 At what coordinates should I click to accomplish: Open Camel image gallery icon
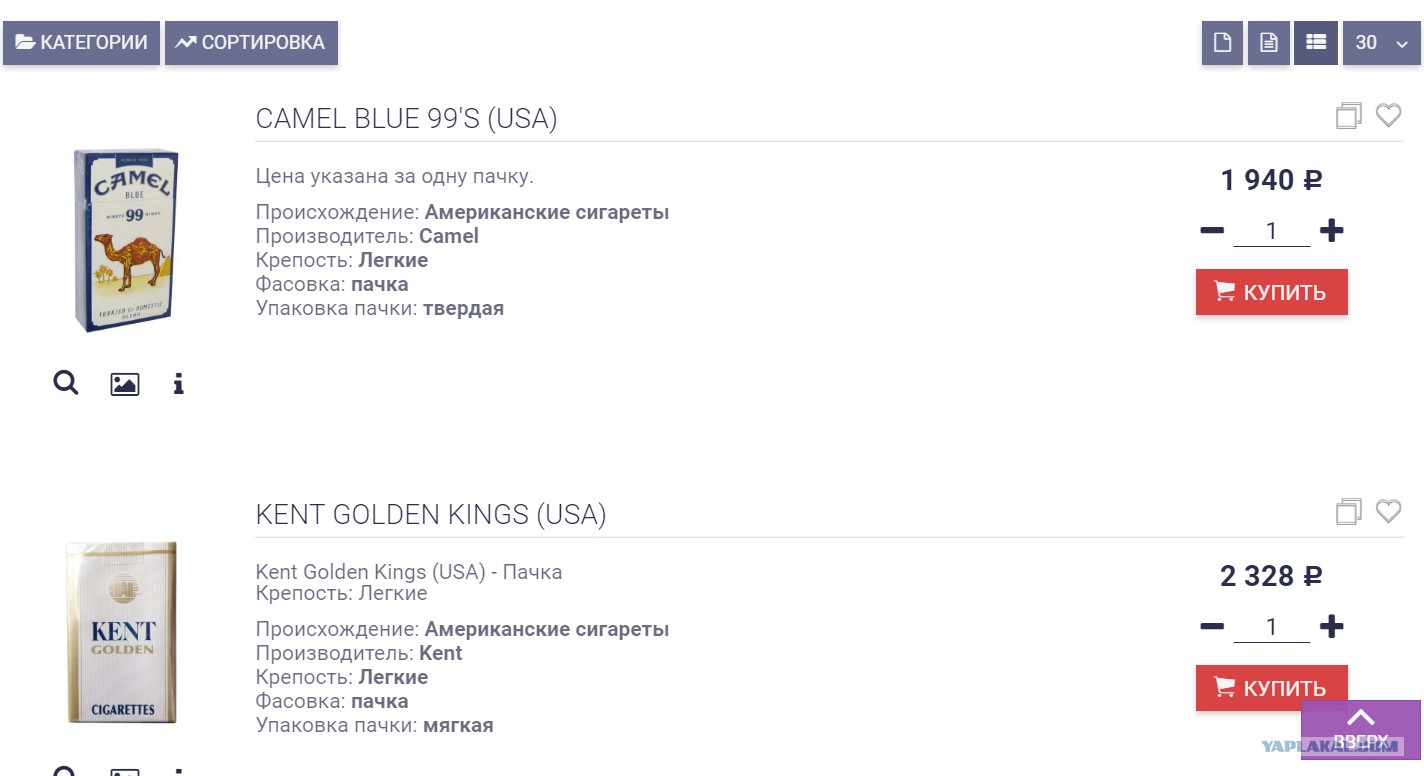click(125, 384)
